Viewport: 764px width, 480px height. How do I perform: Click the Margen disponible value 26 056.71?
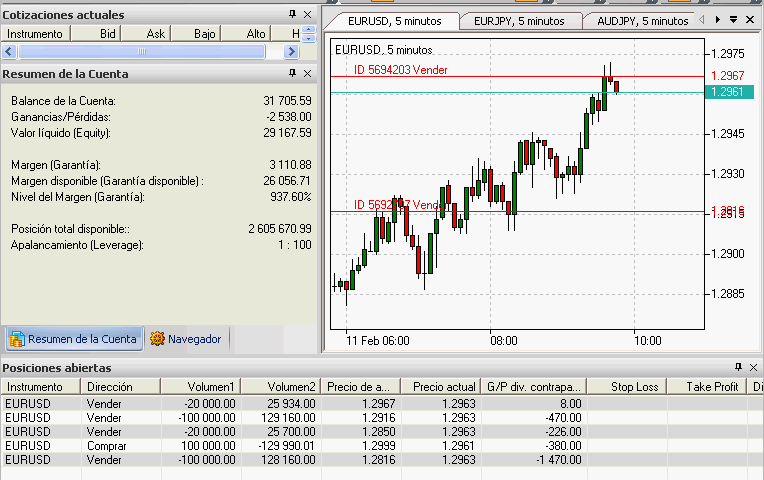pyautogui.click(x=286, y=181)
